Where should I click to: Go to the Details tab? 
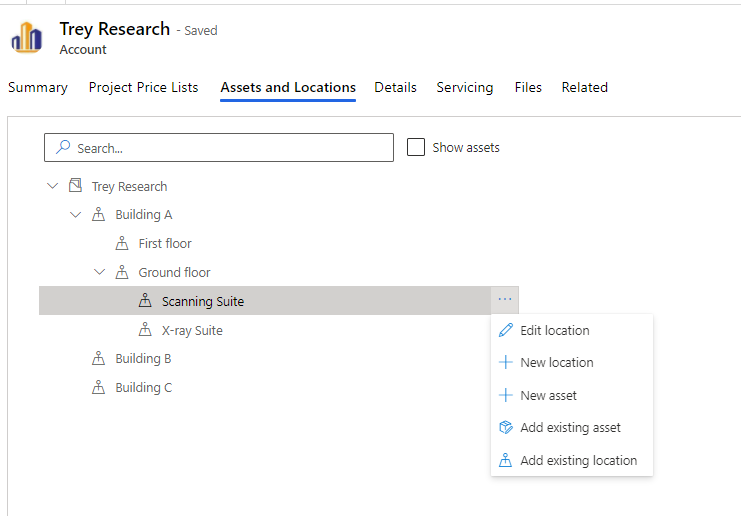pos(396,87)
